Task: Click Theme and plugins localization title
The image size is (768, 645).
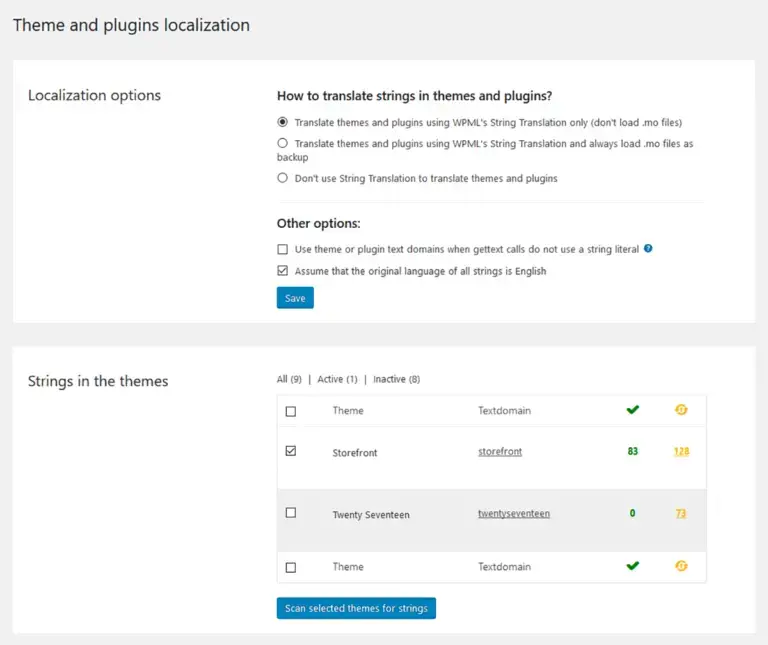Action: click(131, 25)
